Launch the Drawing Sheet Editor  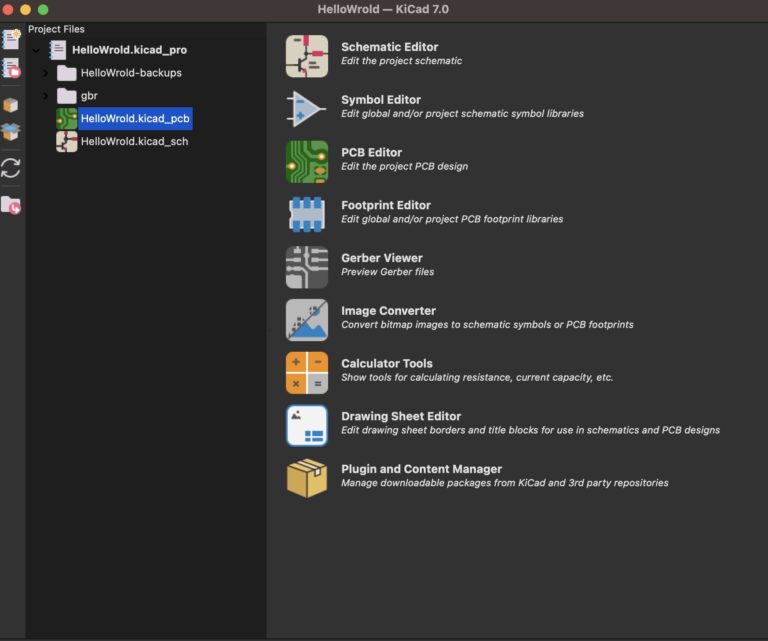(x=307, y=426)
